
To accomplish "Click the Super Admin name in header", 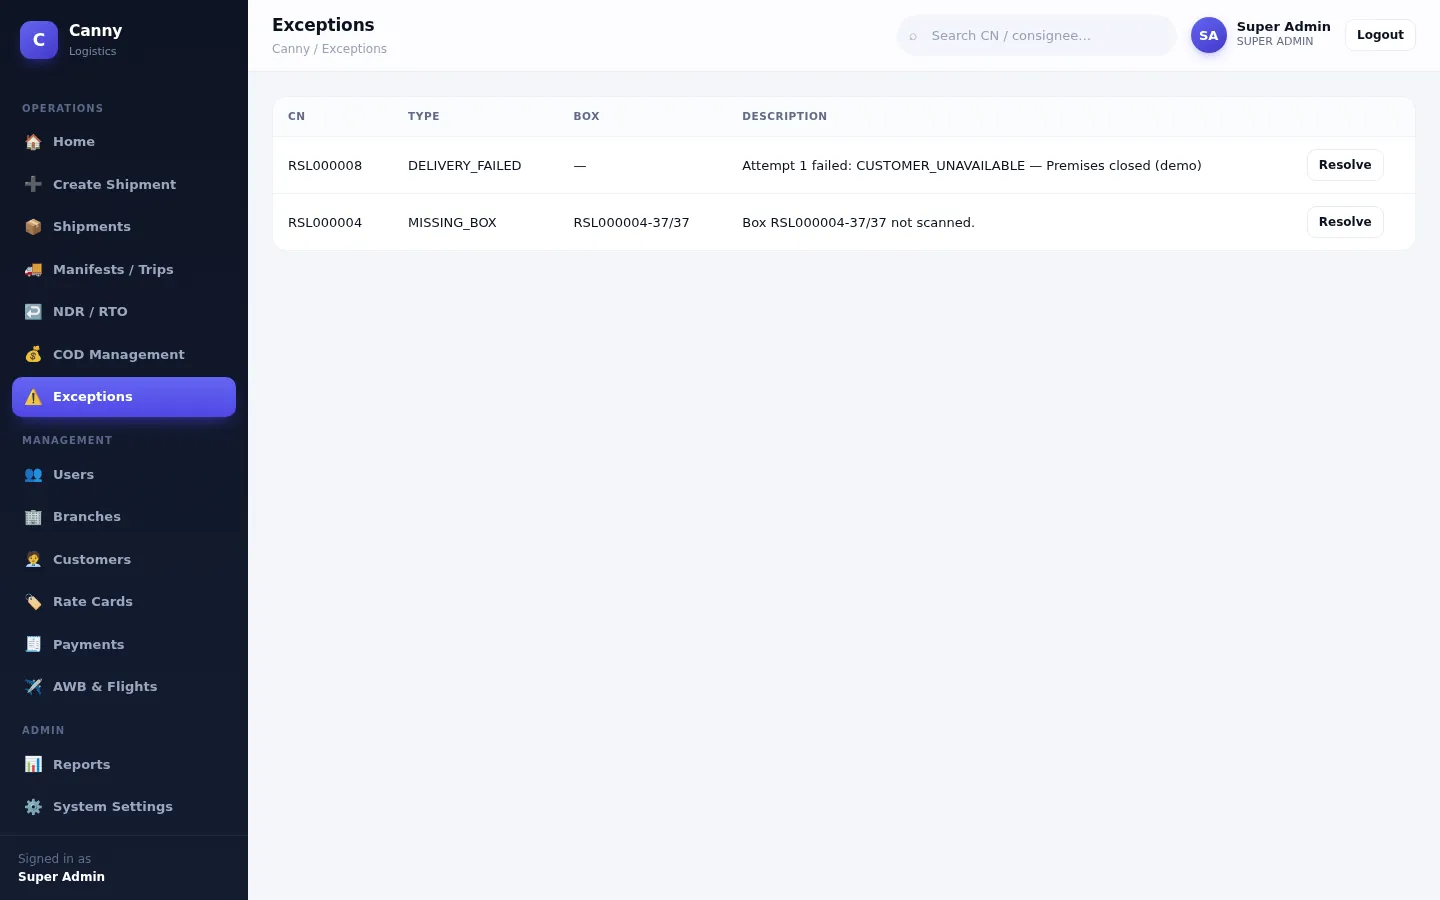I will pos(1283,27).
